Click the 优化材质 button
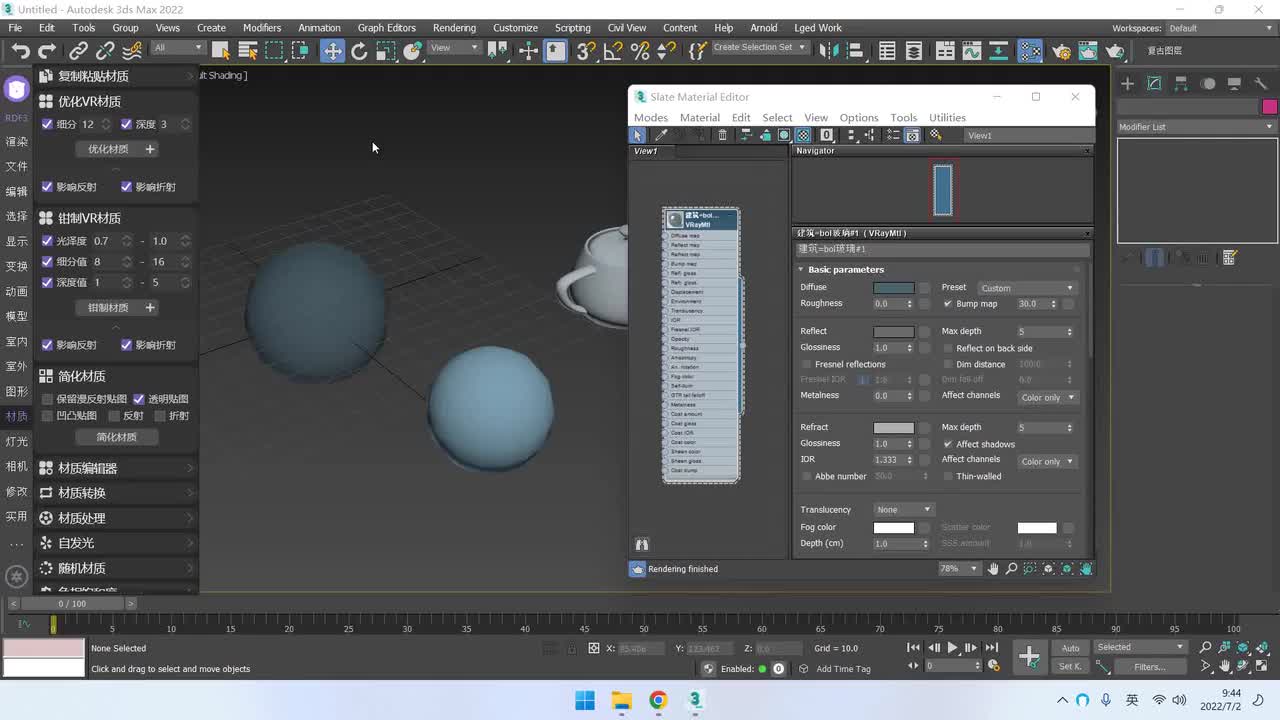The height and width of the screenshot is (720, 1280). point(108,149)
